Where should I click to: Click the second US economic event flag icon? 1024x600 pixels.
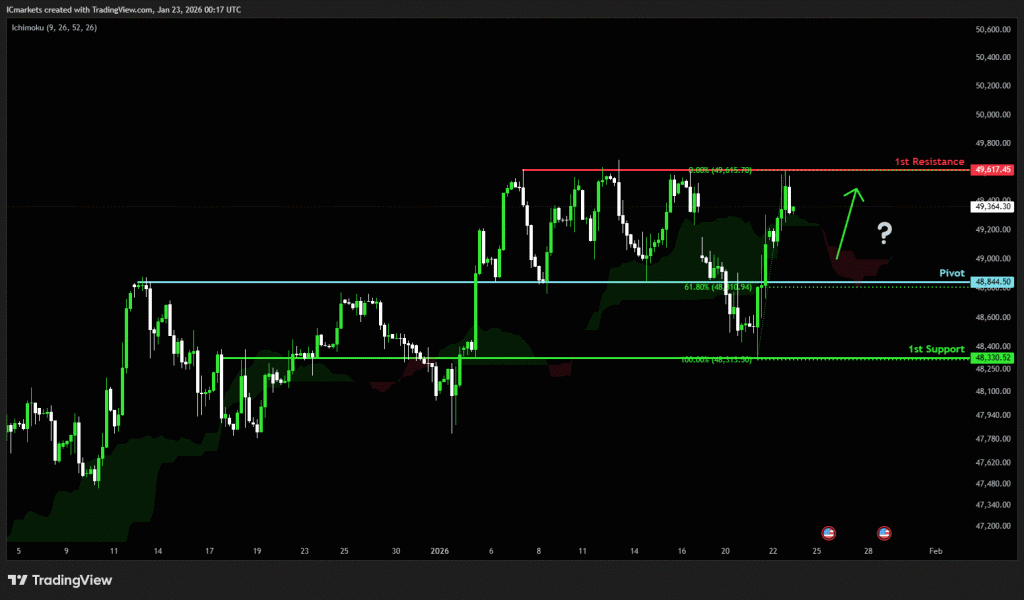(x=884, y=532)
